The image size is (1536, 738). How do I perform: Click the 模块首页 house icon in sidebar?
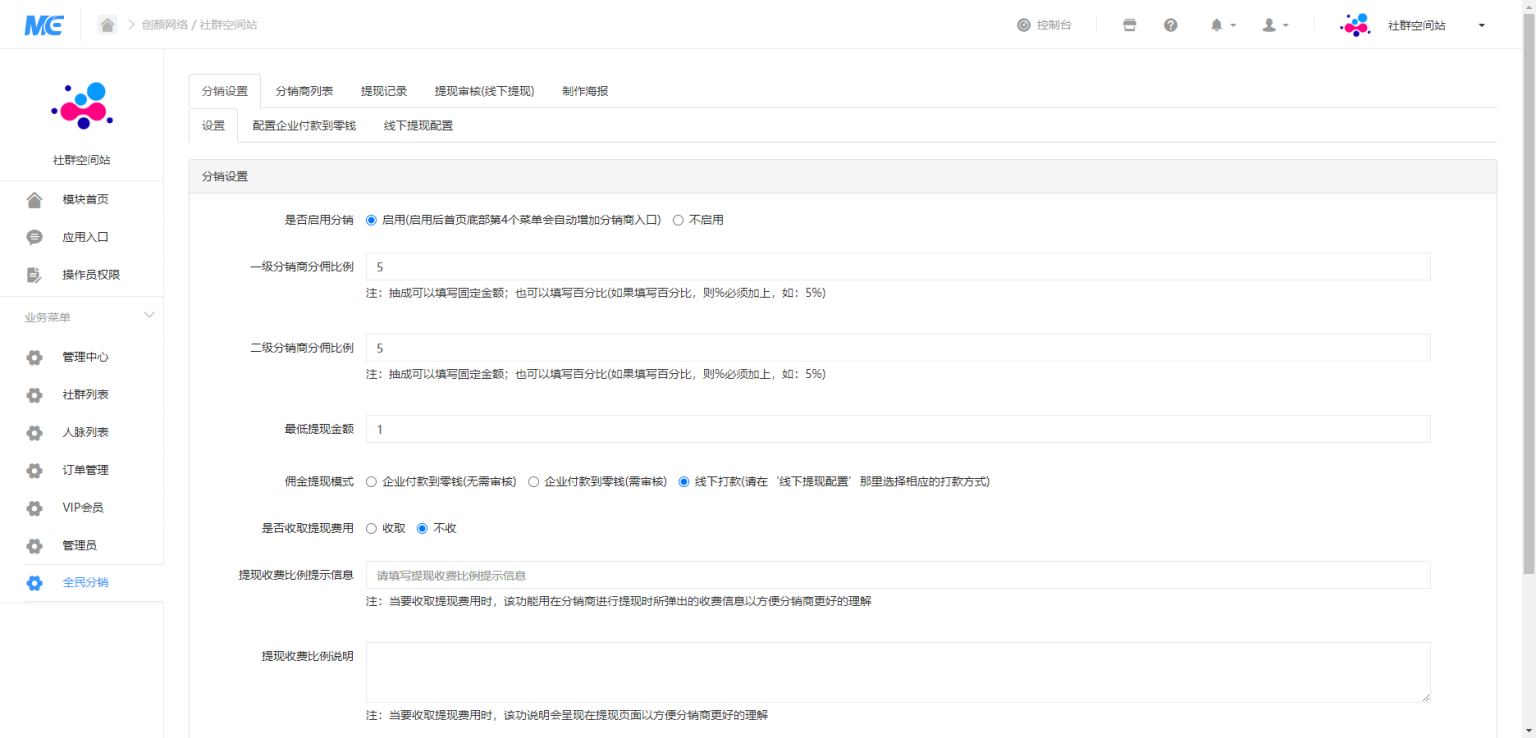[34, 200]
